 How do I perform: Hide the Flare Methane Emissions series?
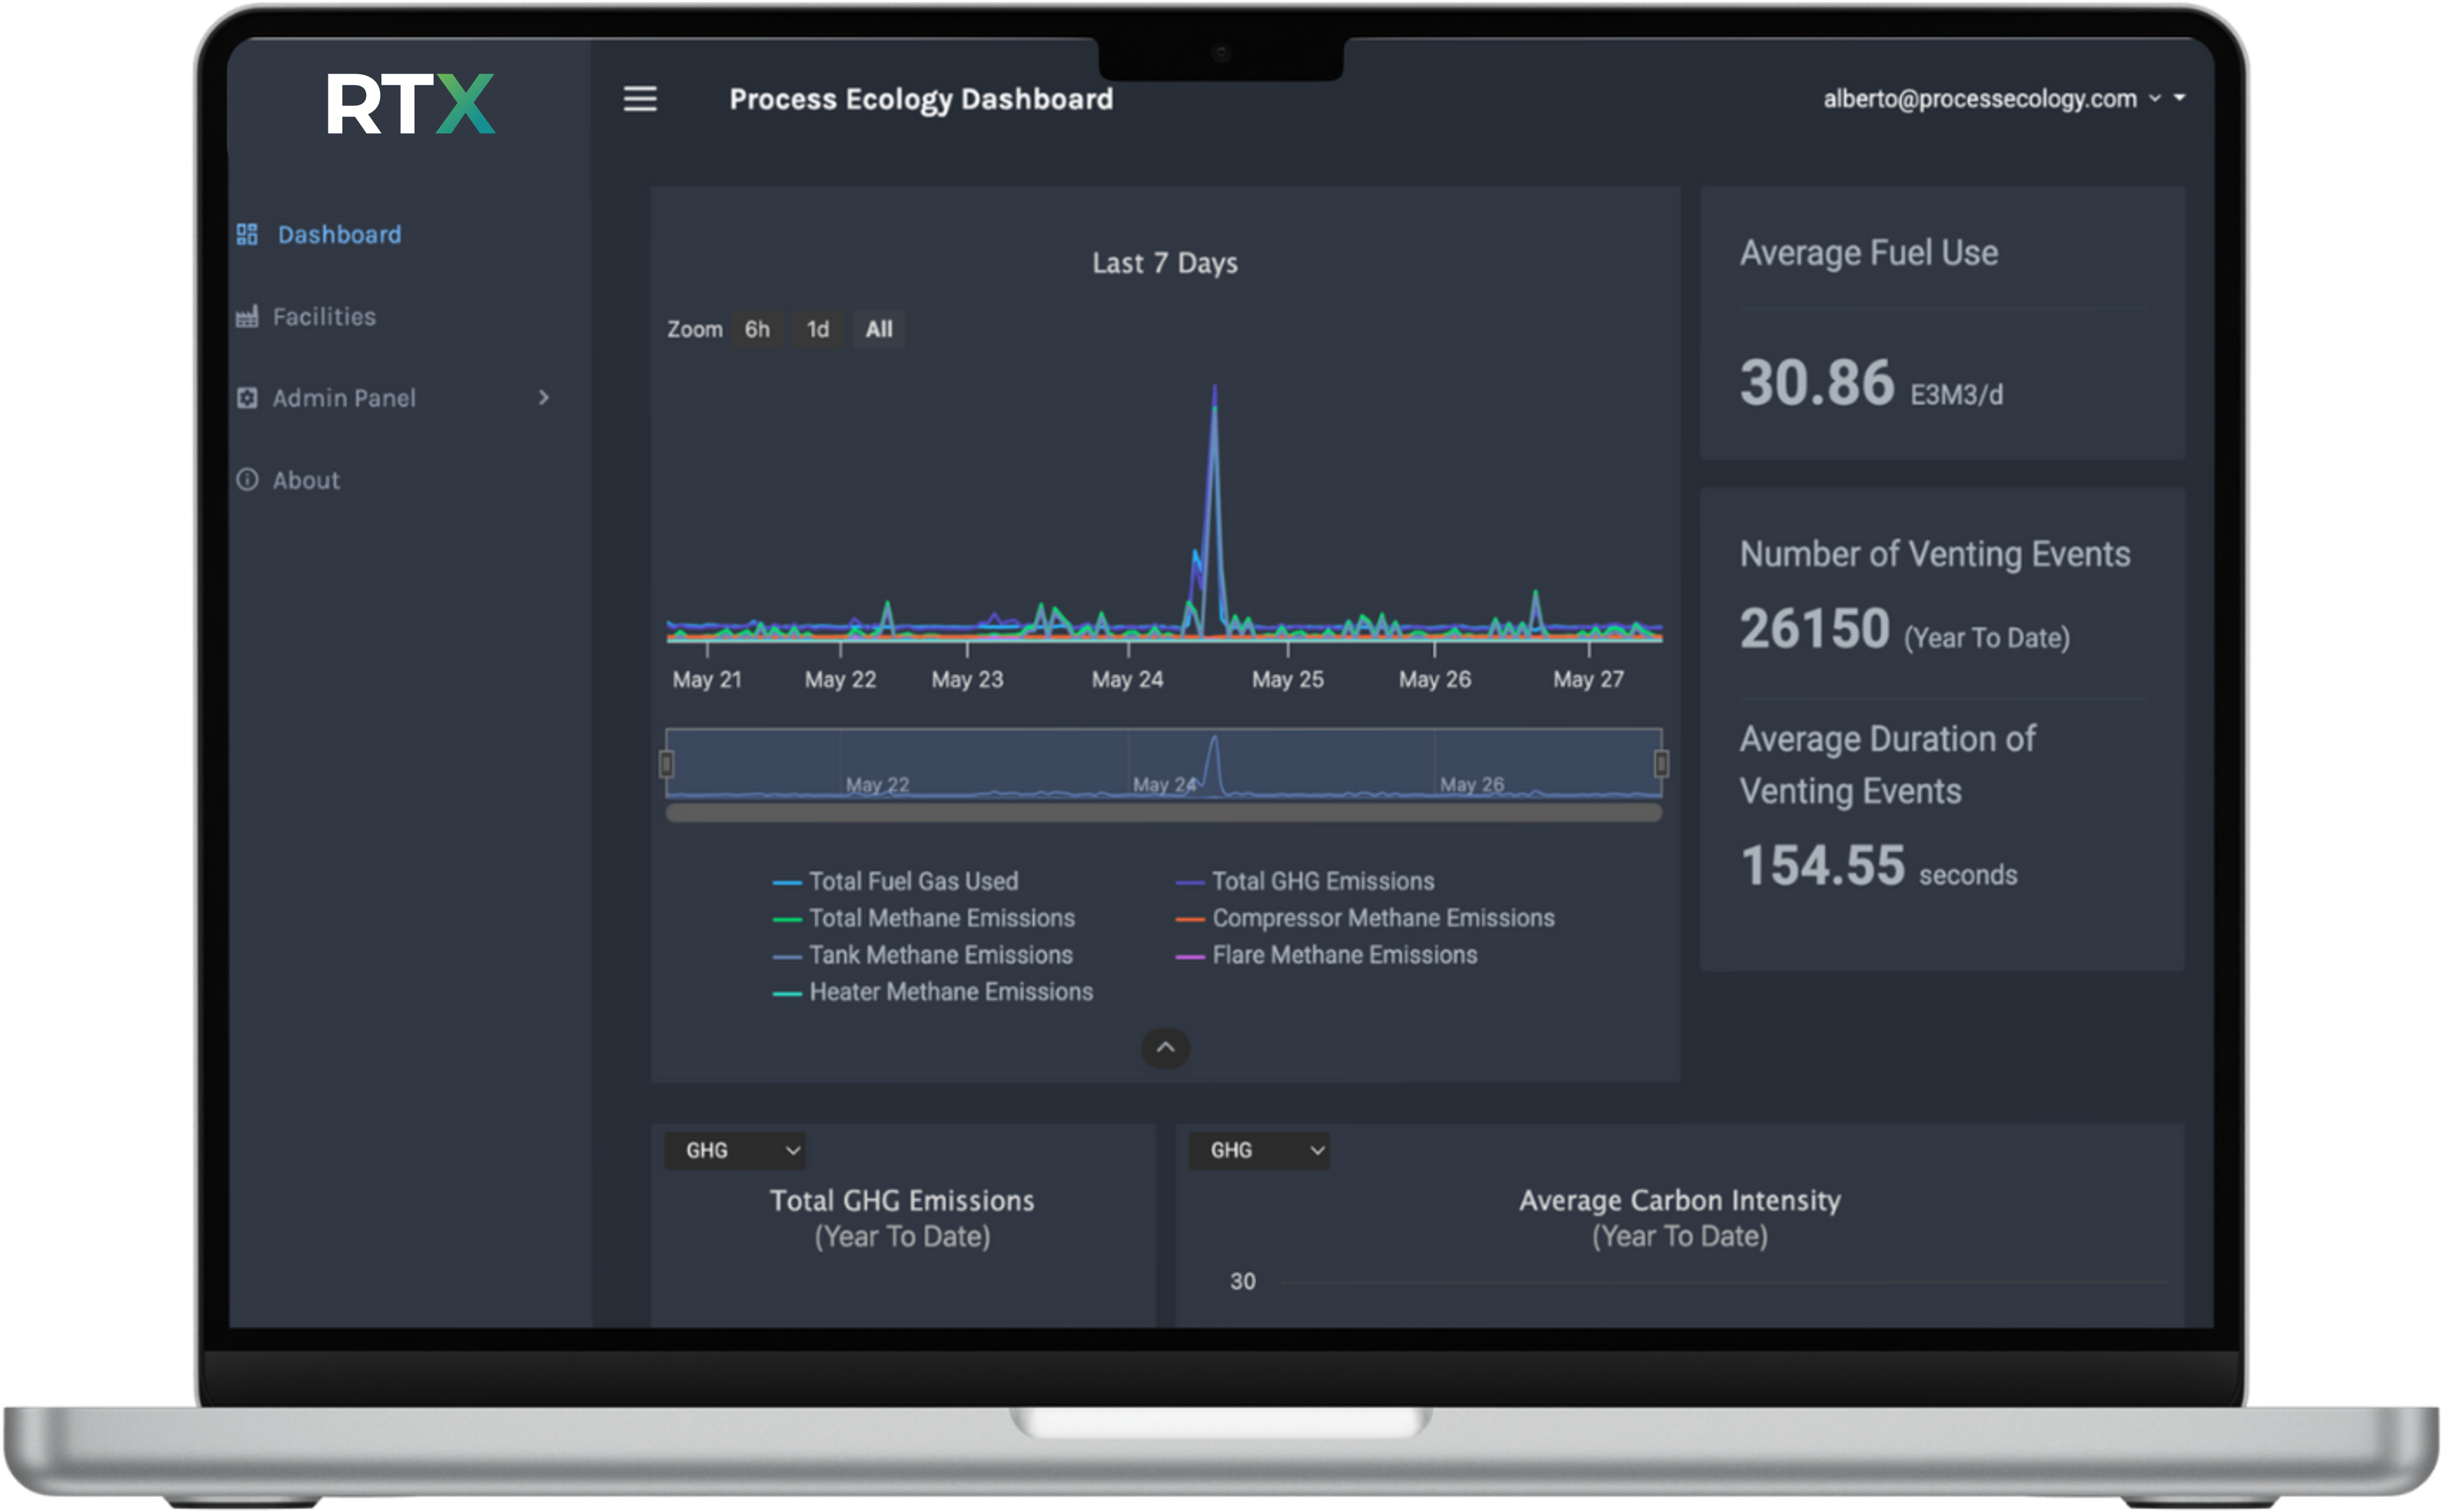tap(1343, 955)
